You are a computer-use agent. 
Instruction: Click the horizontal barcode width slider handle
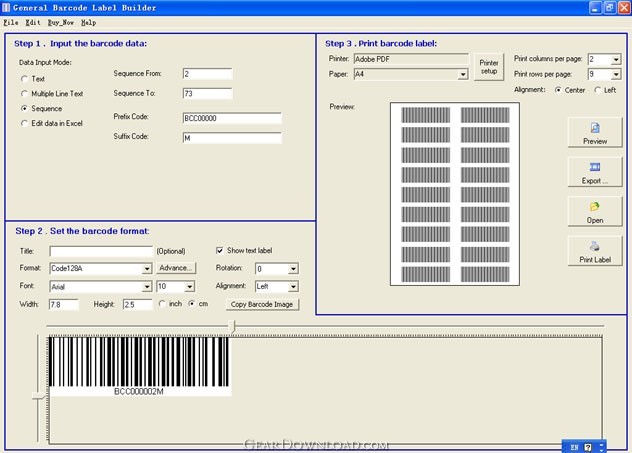tap(232, 326)
